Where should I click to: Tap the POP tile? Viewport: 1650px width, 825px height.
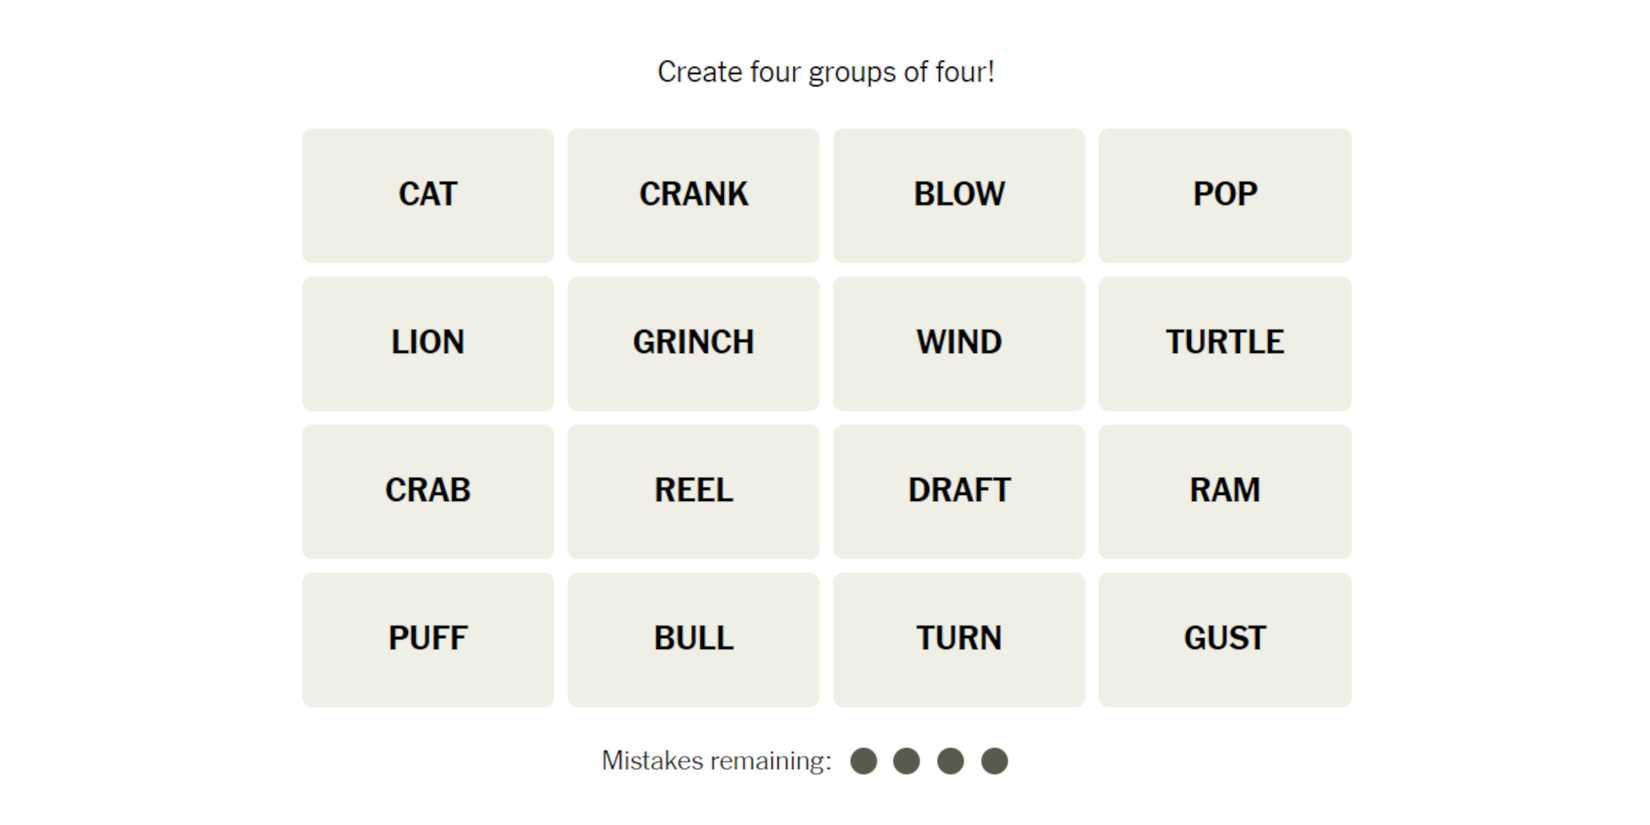(1224, 195)
